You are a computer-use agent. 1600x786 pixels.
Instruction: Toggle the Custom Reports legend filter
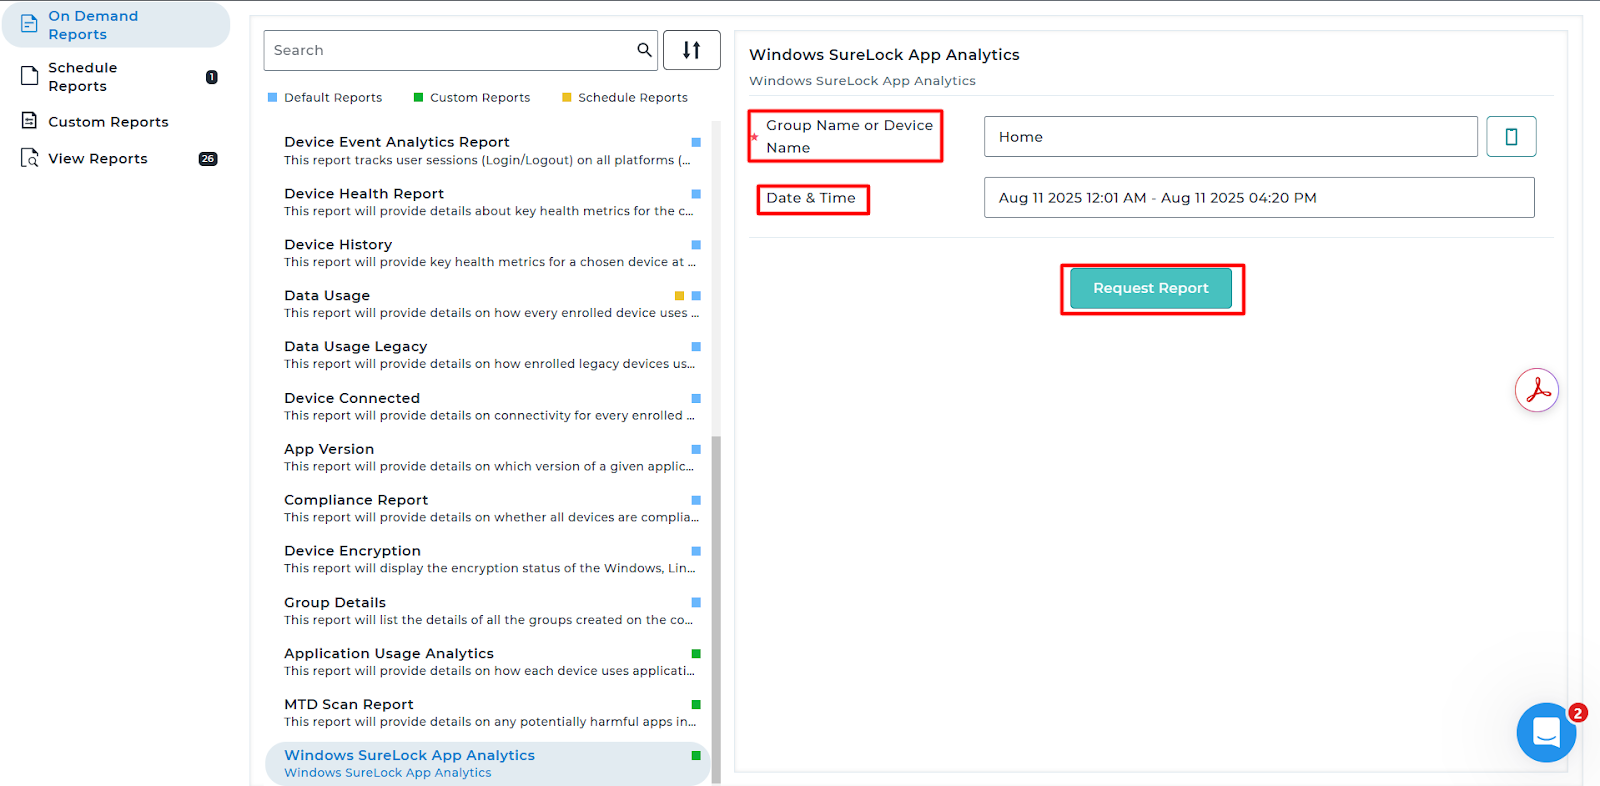[x=471, y=98]
